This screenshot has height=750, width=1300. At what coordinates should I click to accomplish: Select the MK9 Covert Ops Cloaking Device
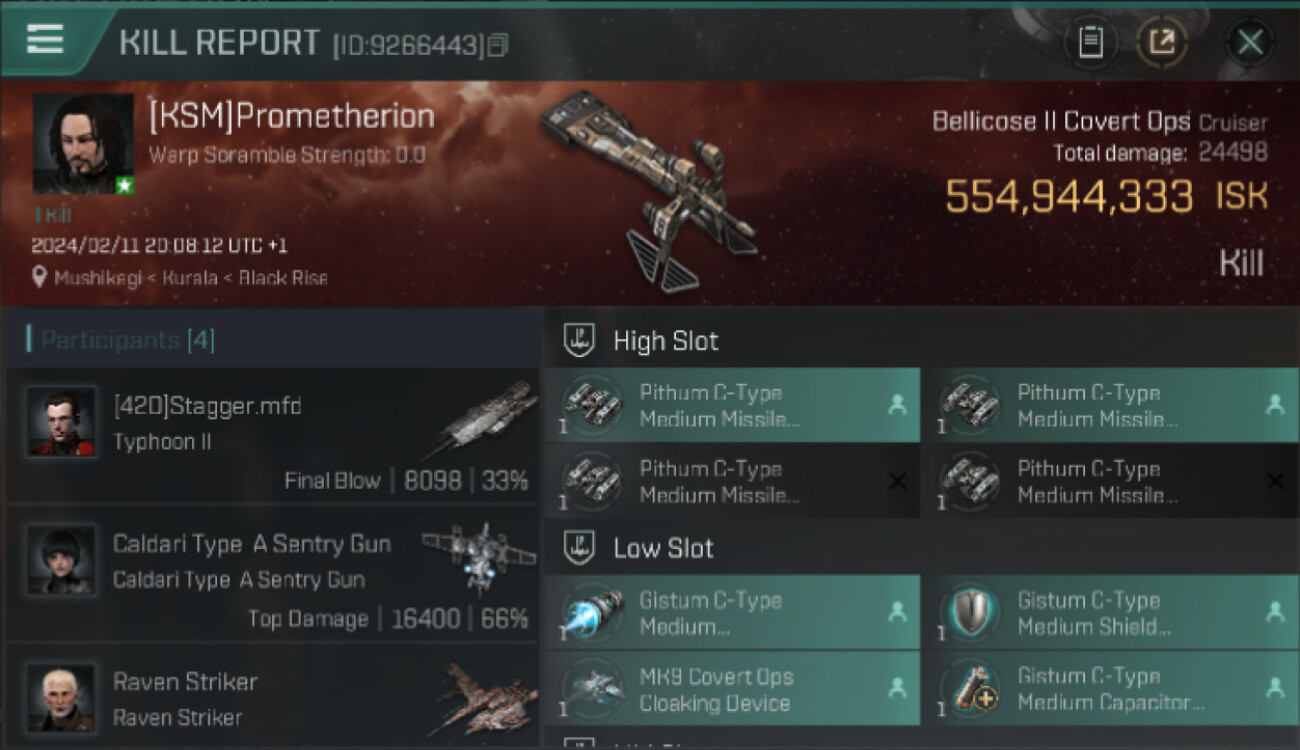pyautogui.click(x=732, y=689)
